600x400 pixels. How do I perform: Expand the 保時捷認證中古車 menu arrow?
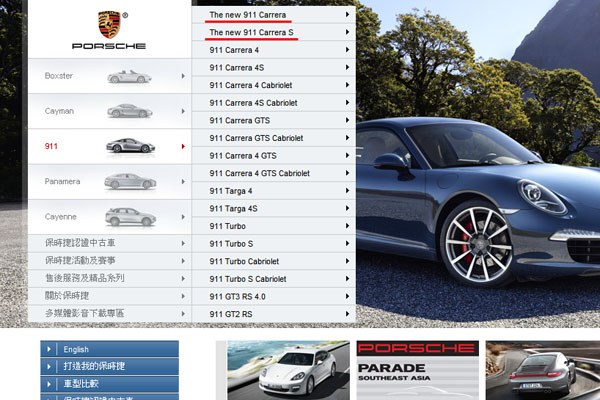(183, 242)
